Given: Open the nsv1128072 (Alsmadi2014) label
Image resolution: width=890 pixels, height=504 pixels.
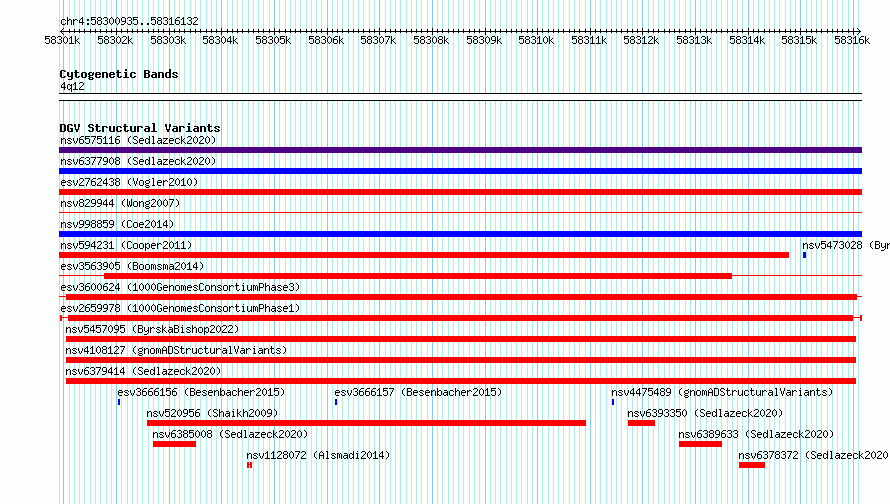Looking at the screenshot, I should (318, 455).
